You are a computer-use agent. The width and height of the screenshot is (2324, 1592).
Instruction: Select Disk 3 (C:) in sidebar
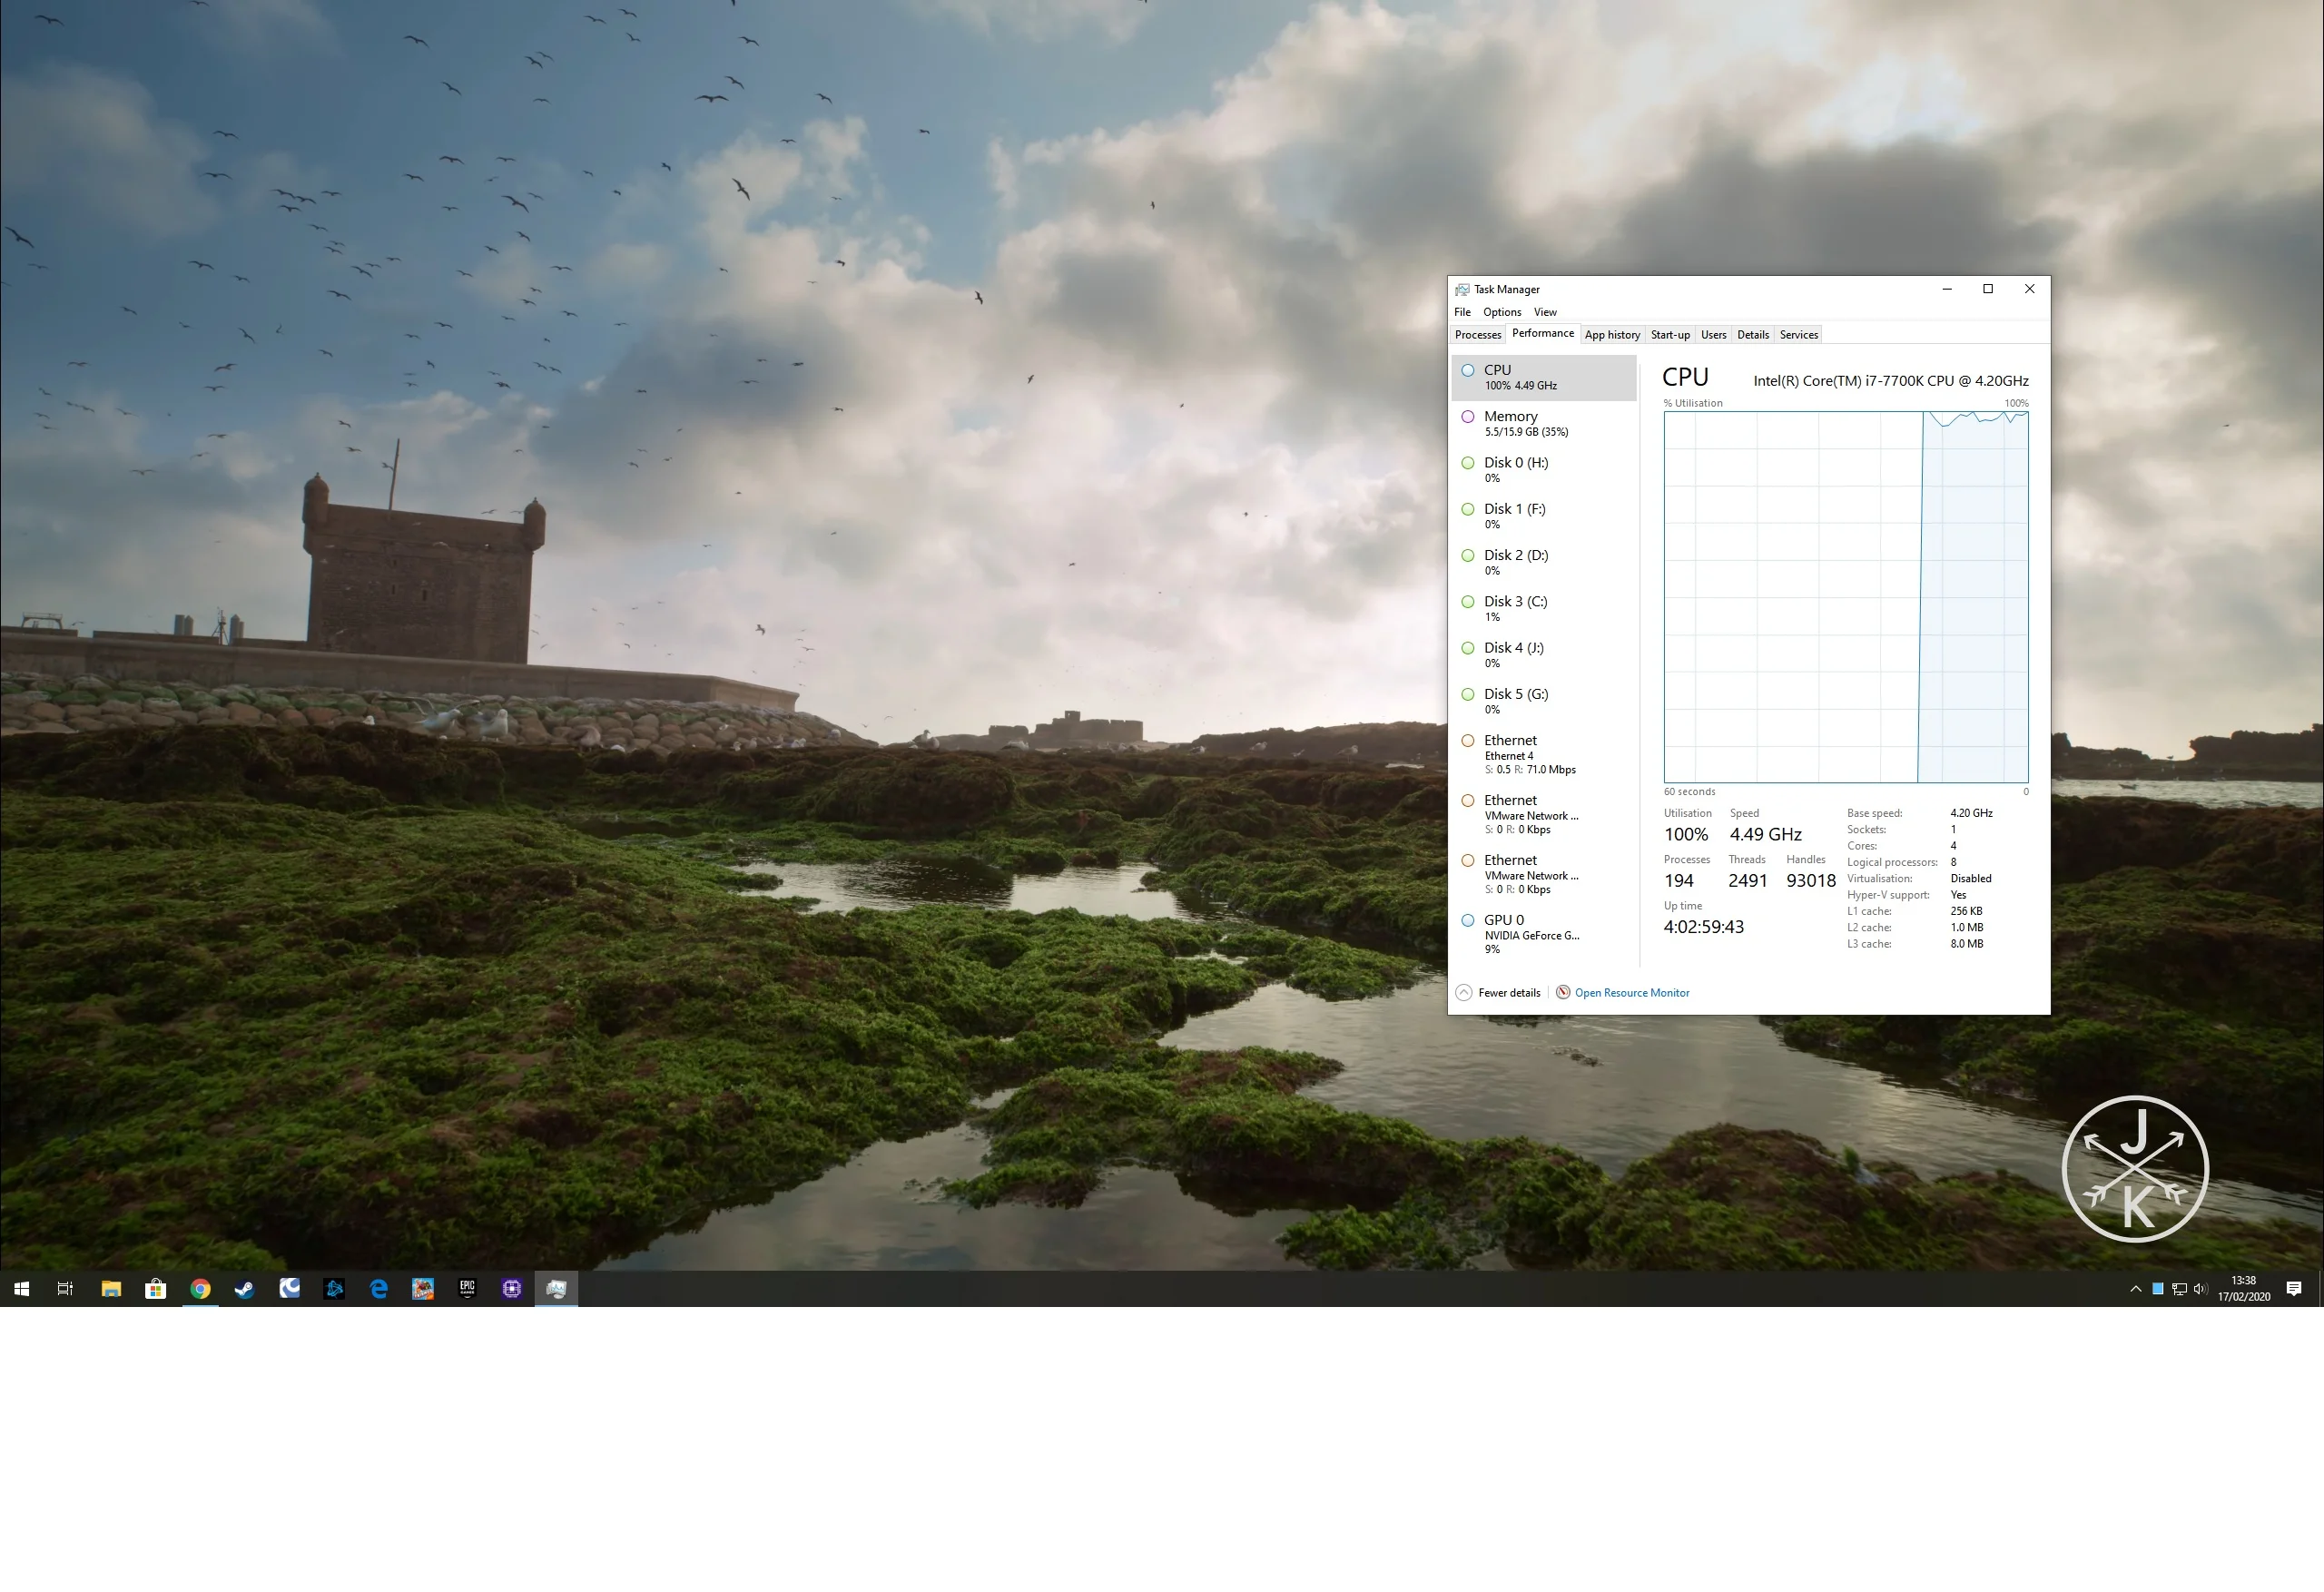1544,609
